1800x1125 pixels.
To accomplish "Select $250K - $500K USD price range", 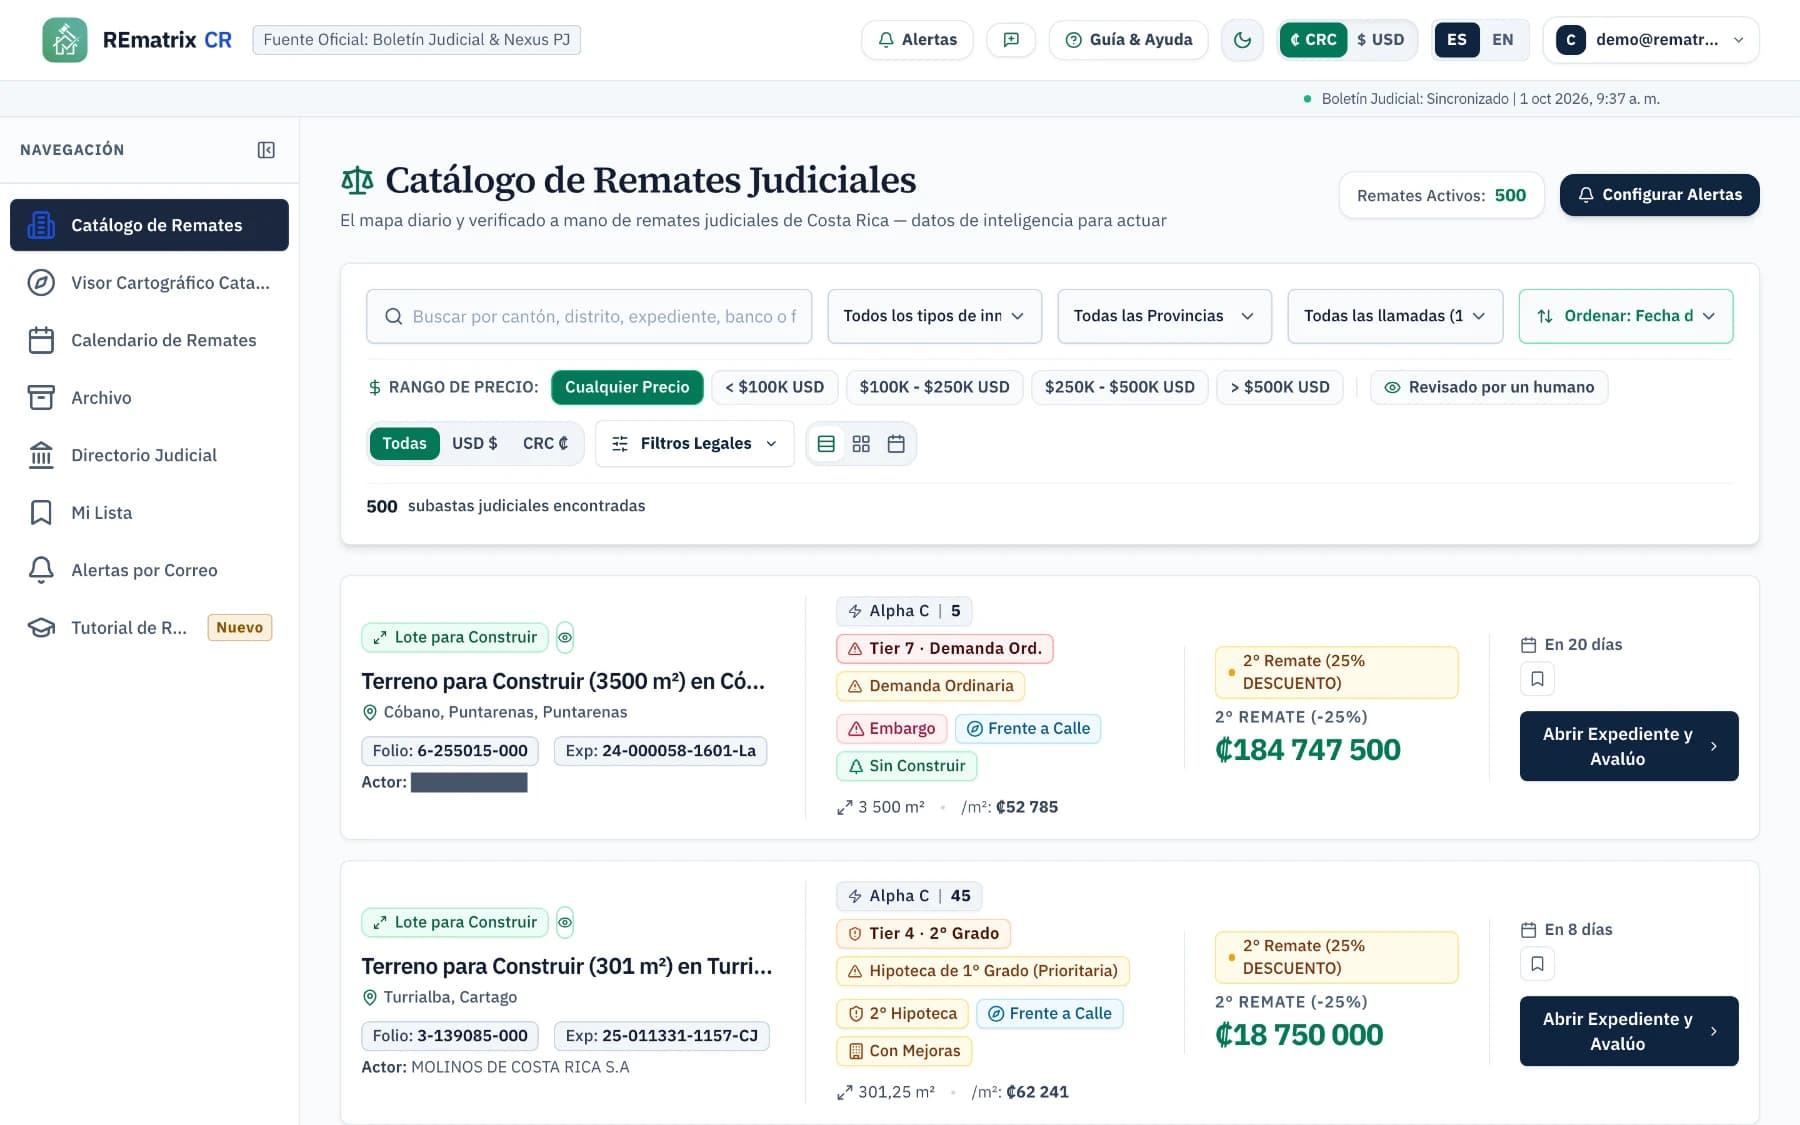I will coord(1119,387).
